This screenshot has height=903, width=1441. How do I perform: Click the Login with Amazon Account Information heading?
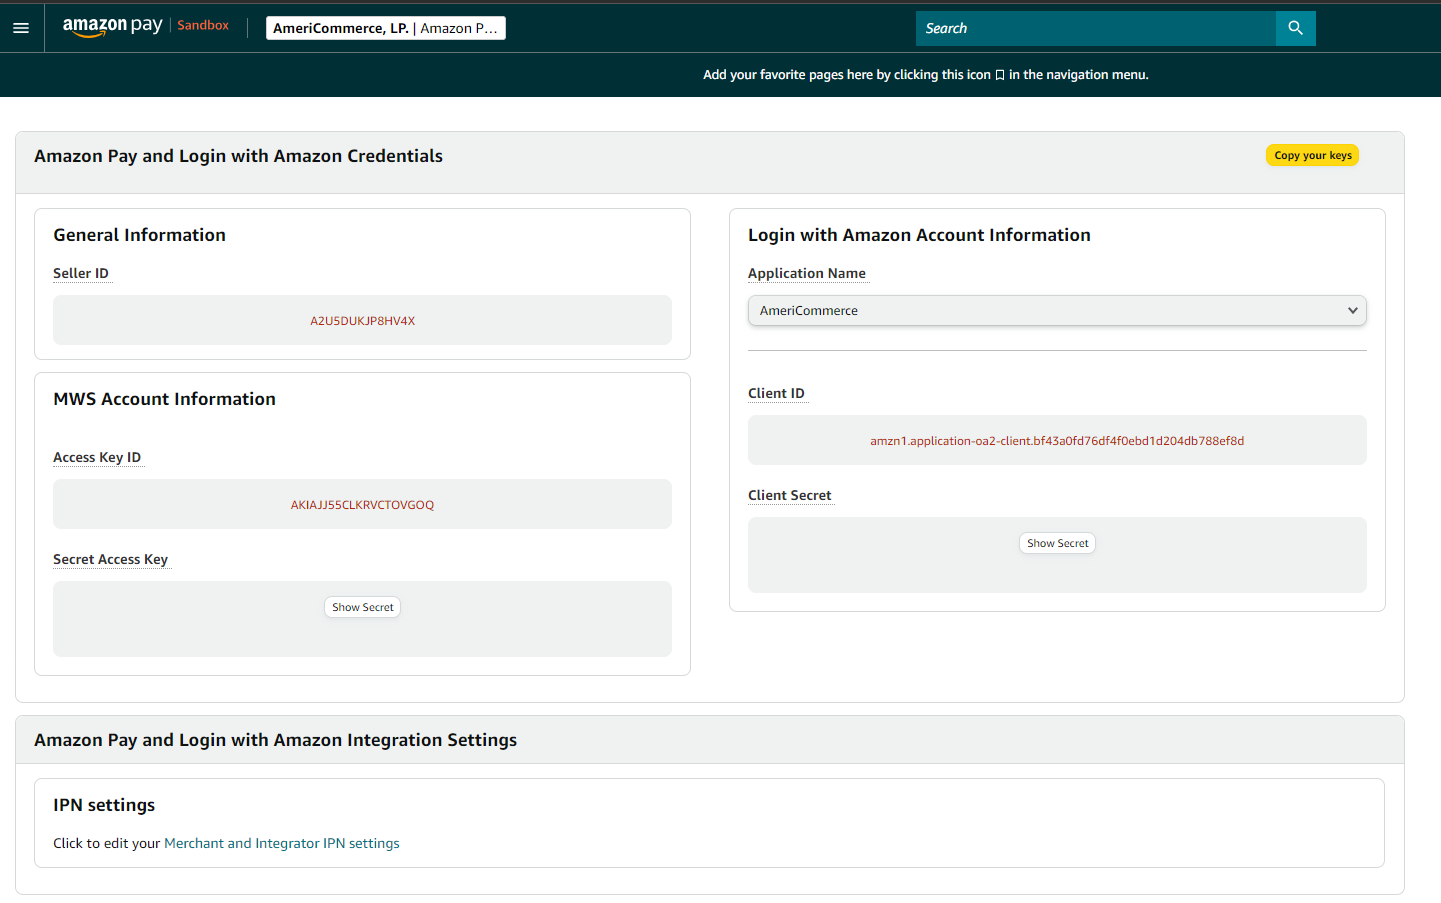pyautogui.click(x=919, y=235)
